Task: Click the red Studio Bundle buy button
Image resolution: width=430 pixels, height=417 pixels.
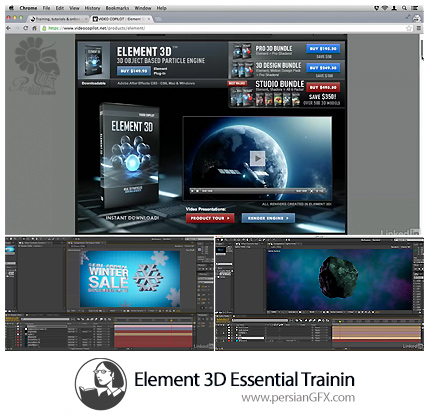Action: tap(323, 87)
